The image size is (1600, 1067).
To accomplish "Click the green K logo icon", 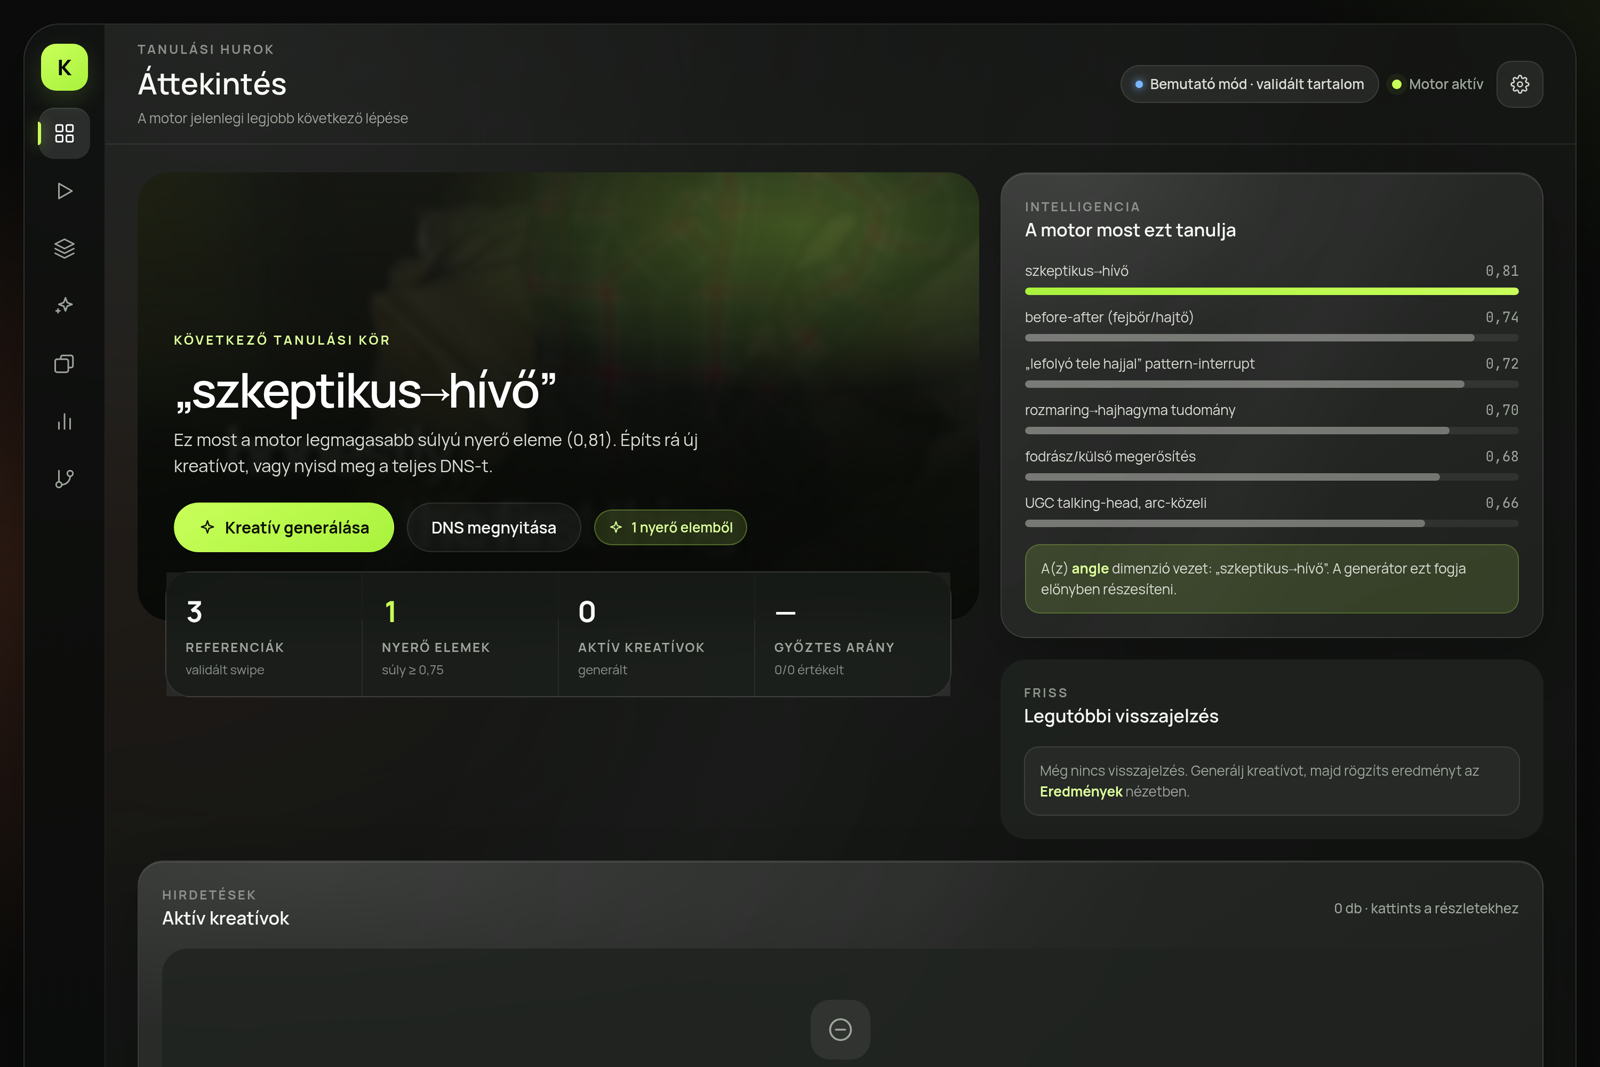I will pos(64,67).
